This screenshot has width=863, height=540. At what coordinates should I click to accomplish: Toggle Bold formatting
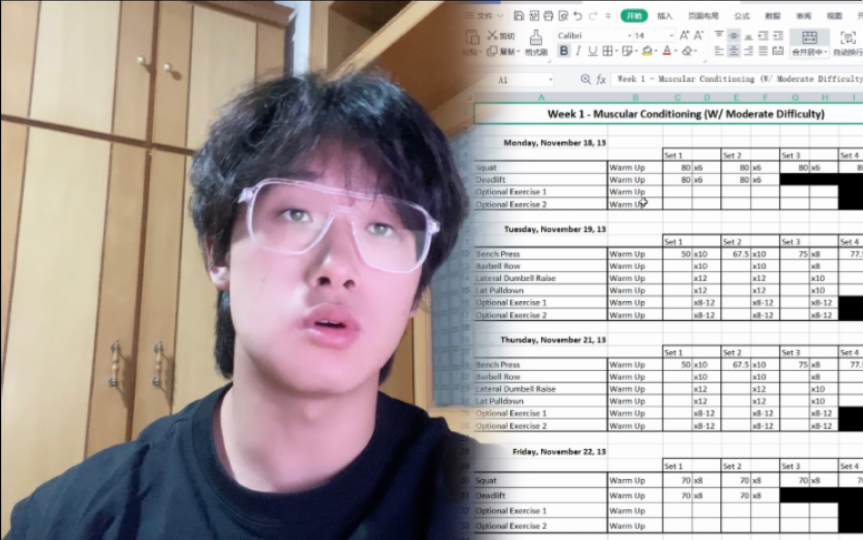564,51
